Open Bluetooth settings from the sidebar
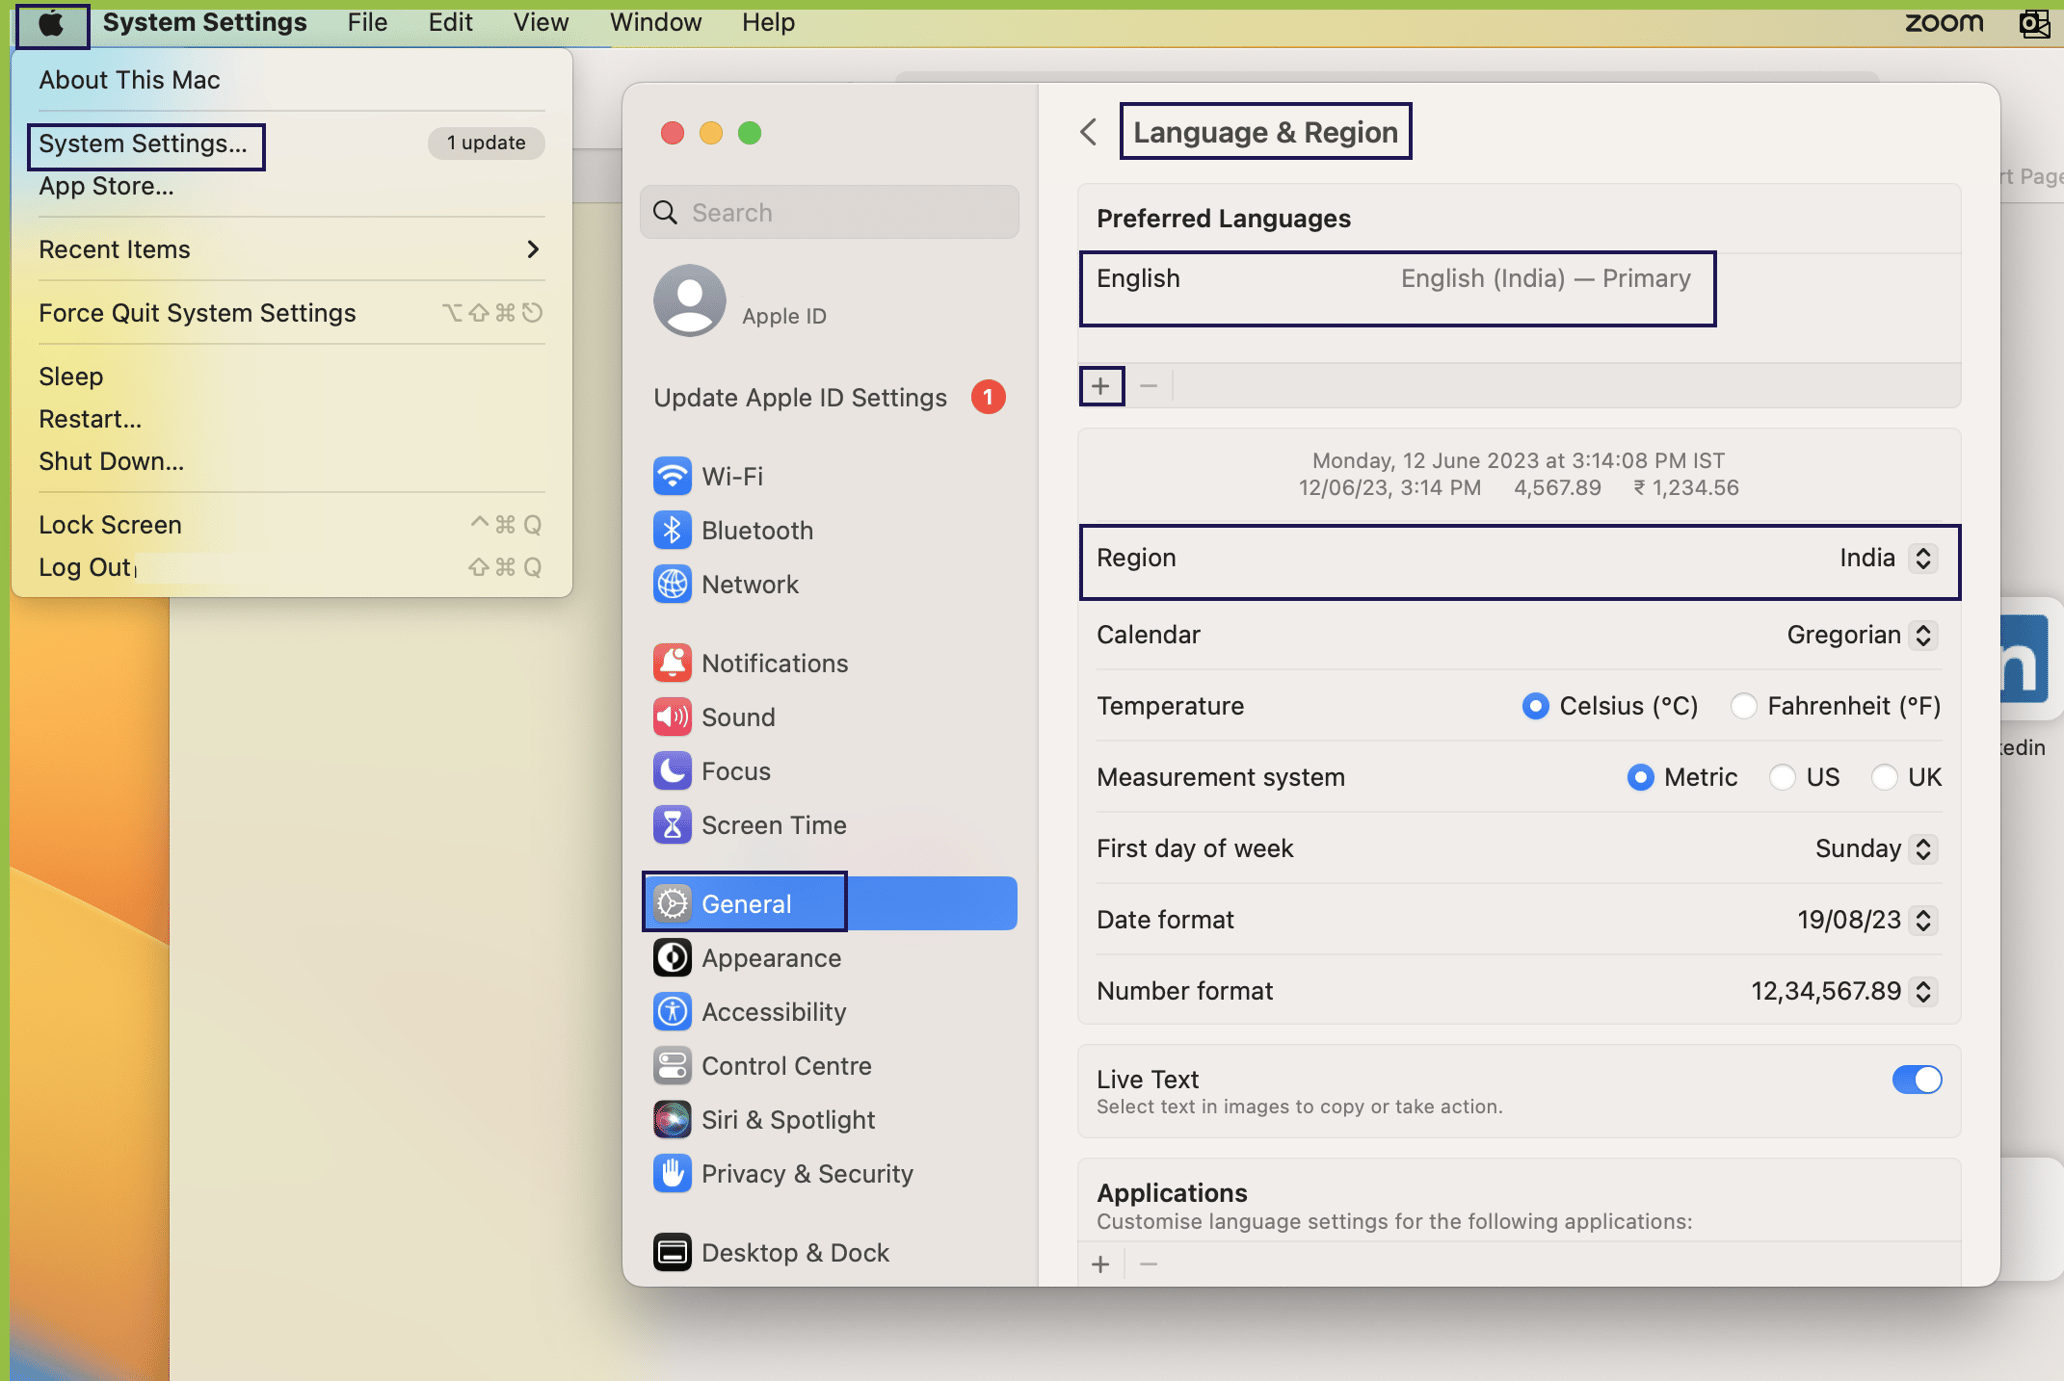 pyautogui.click(x=757, y=530)
